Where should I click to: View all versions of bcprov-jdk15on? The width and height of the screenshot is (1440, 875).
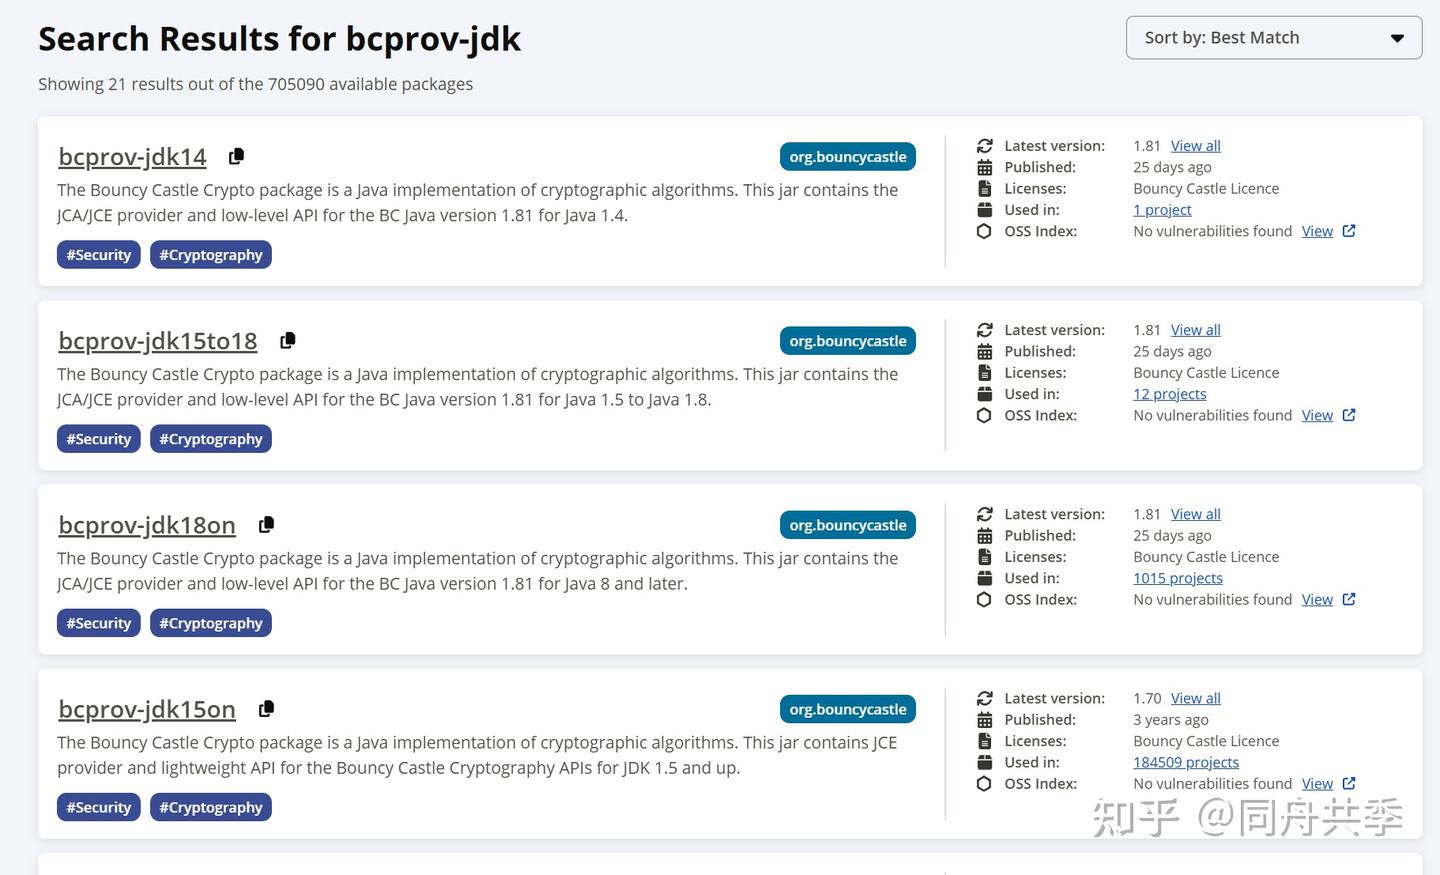1195,698
